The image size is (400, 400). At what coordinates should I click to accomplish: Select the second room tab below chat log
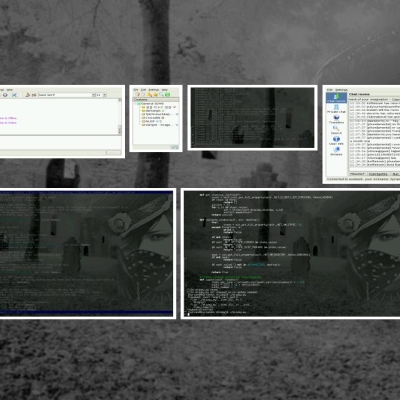click(378, 174)
